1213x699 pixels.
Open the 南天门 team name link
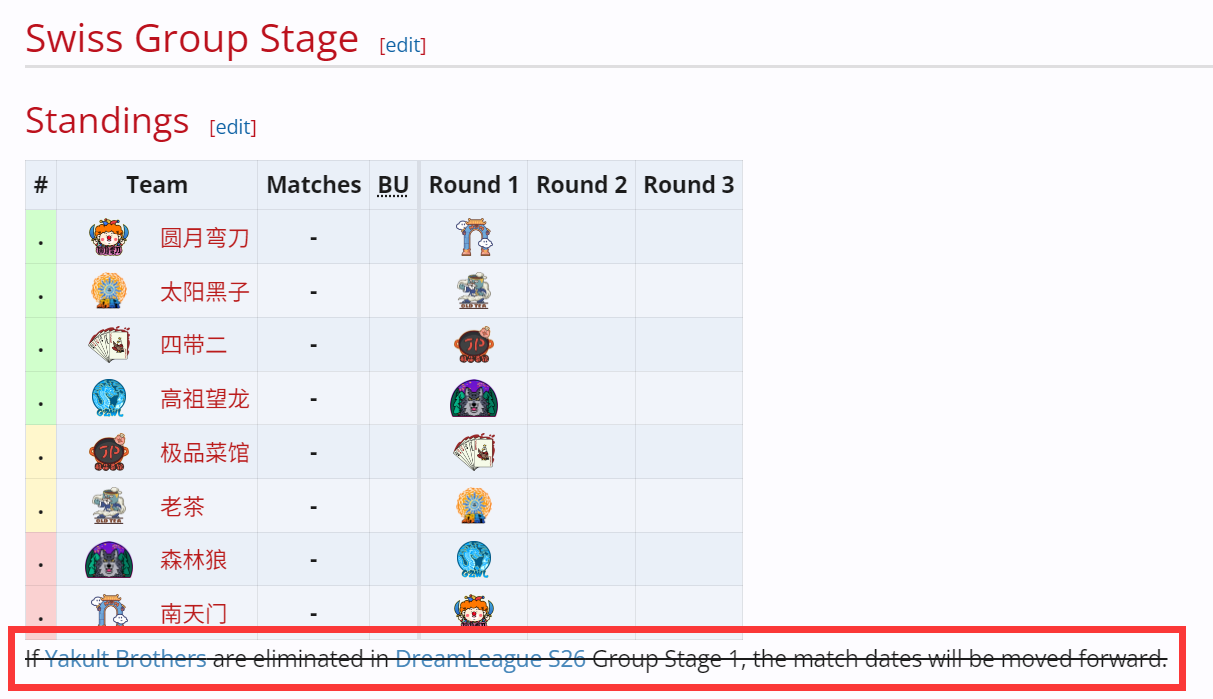(193, 613)
